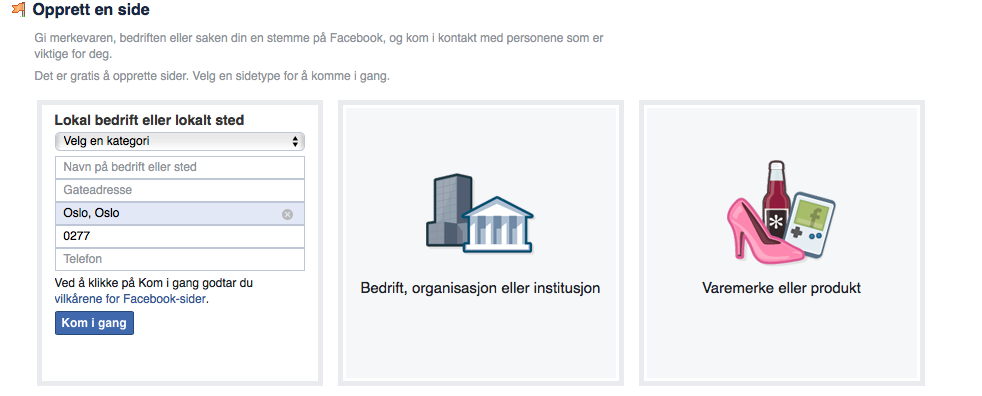Focus the Navn på bedrift eller sted field
Screen dimensions: 982x396
pos(180,167)
